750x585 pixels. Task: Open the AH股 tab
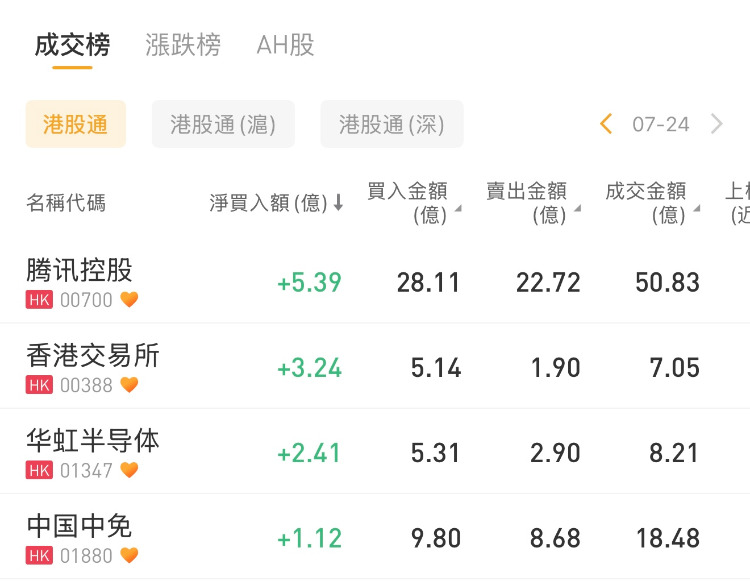(286, 45)
